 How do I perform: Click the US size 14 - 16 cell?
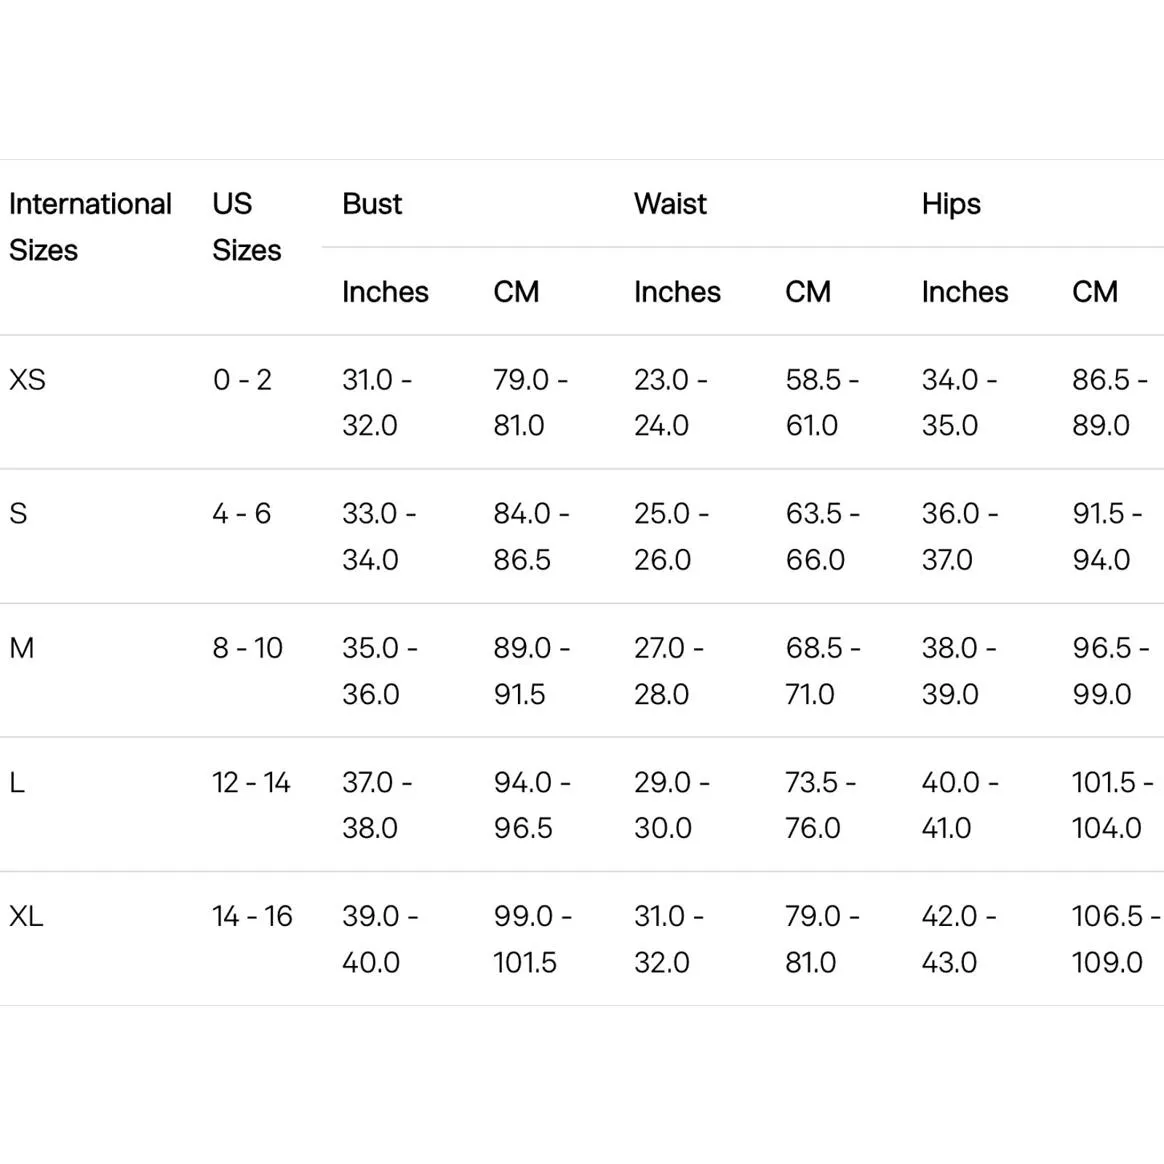pos(252,916)
